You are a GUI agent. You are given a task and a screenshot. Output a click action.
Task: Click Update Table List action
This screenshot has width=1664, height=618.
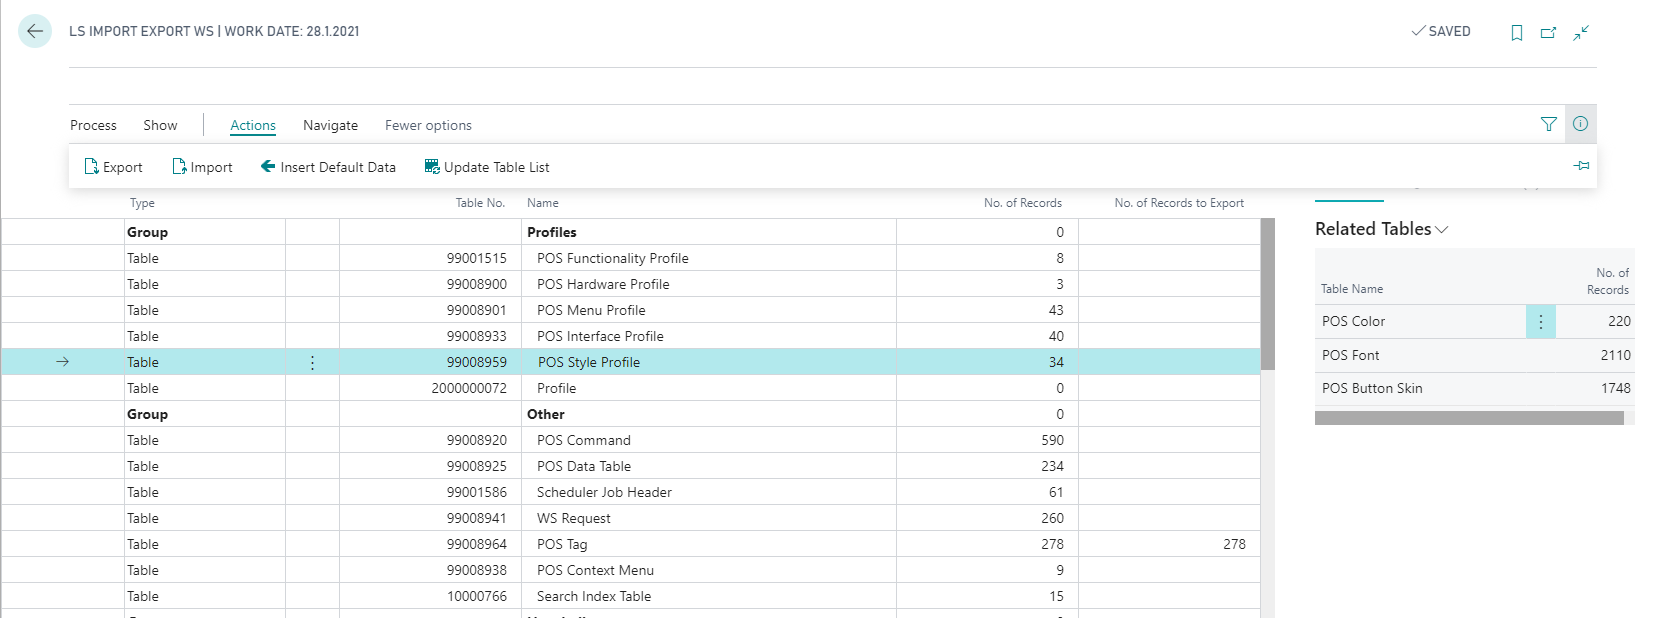coord(487,167)
